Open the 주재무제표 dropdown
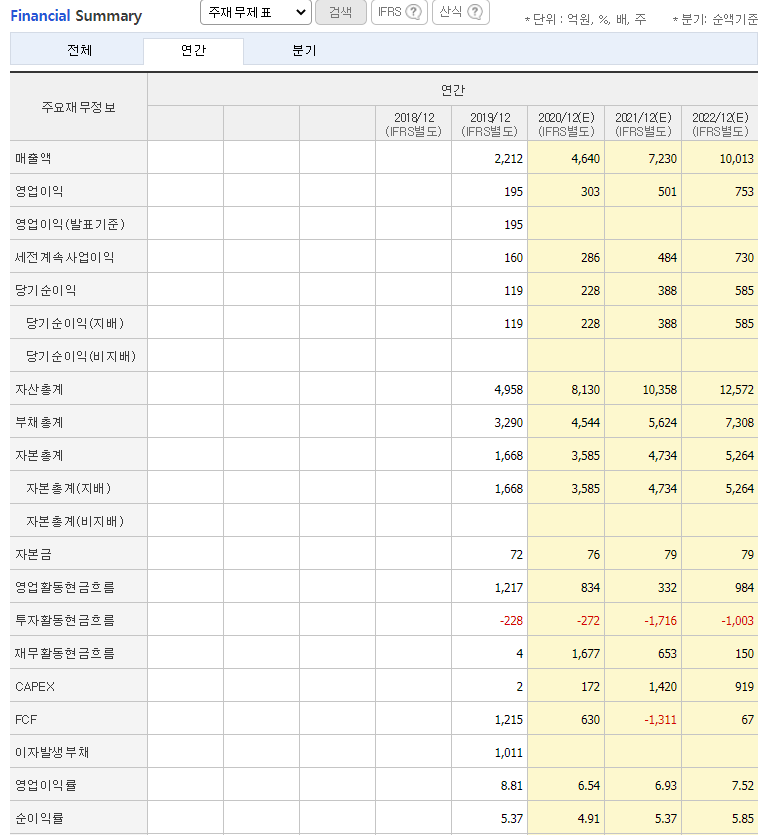 point(256,12)
